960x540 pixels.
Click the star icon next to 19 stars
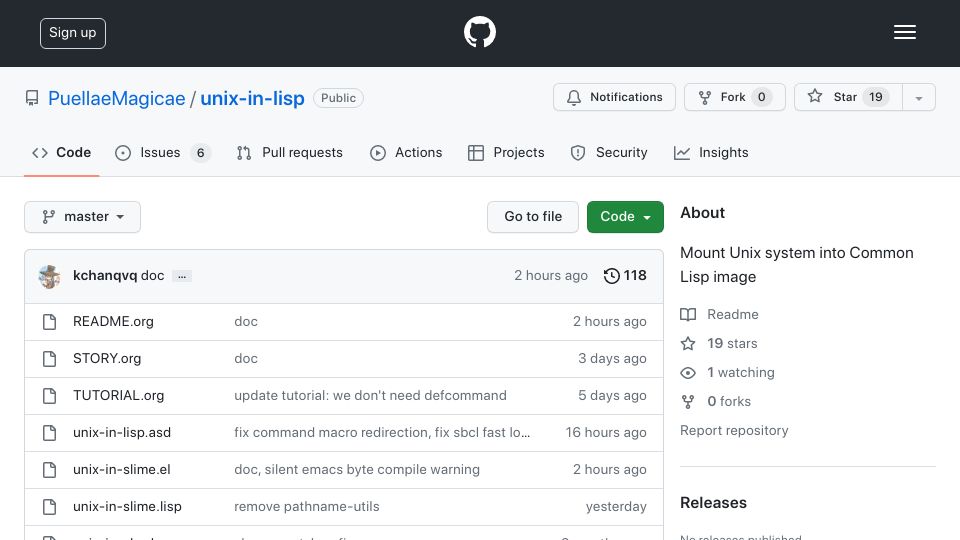(688, 343)
